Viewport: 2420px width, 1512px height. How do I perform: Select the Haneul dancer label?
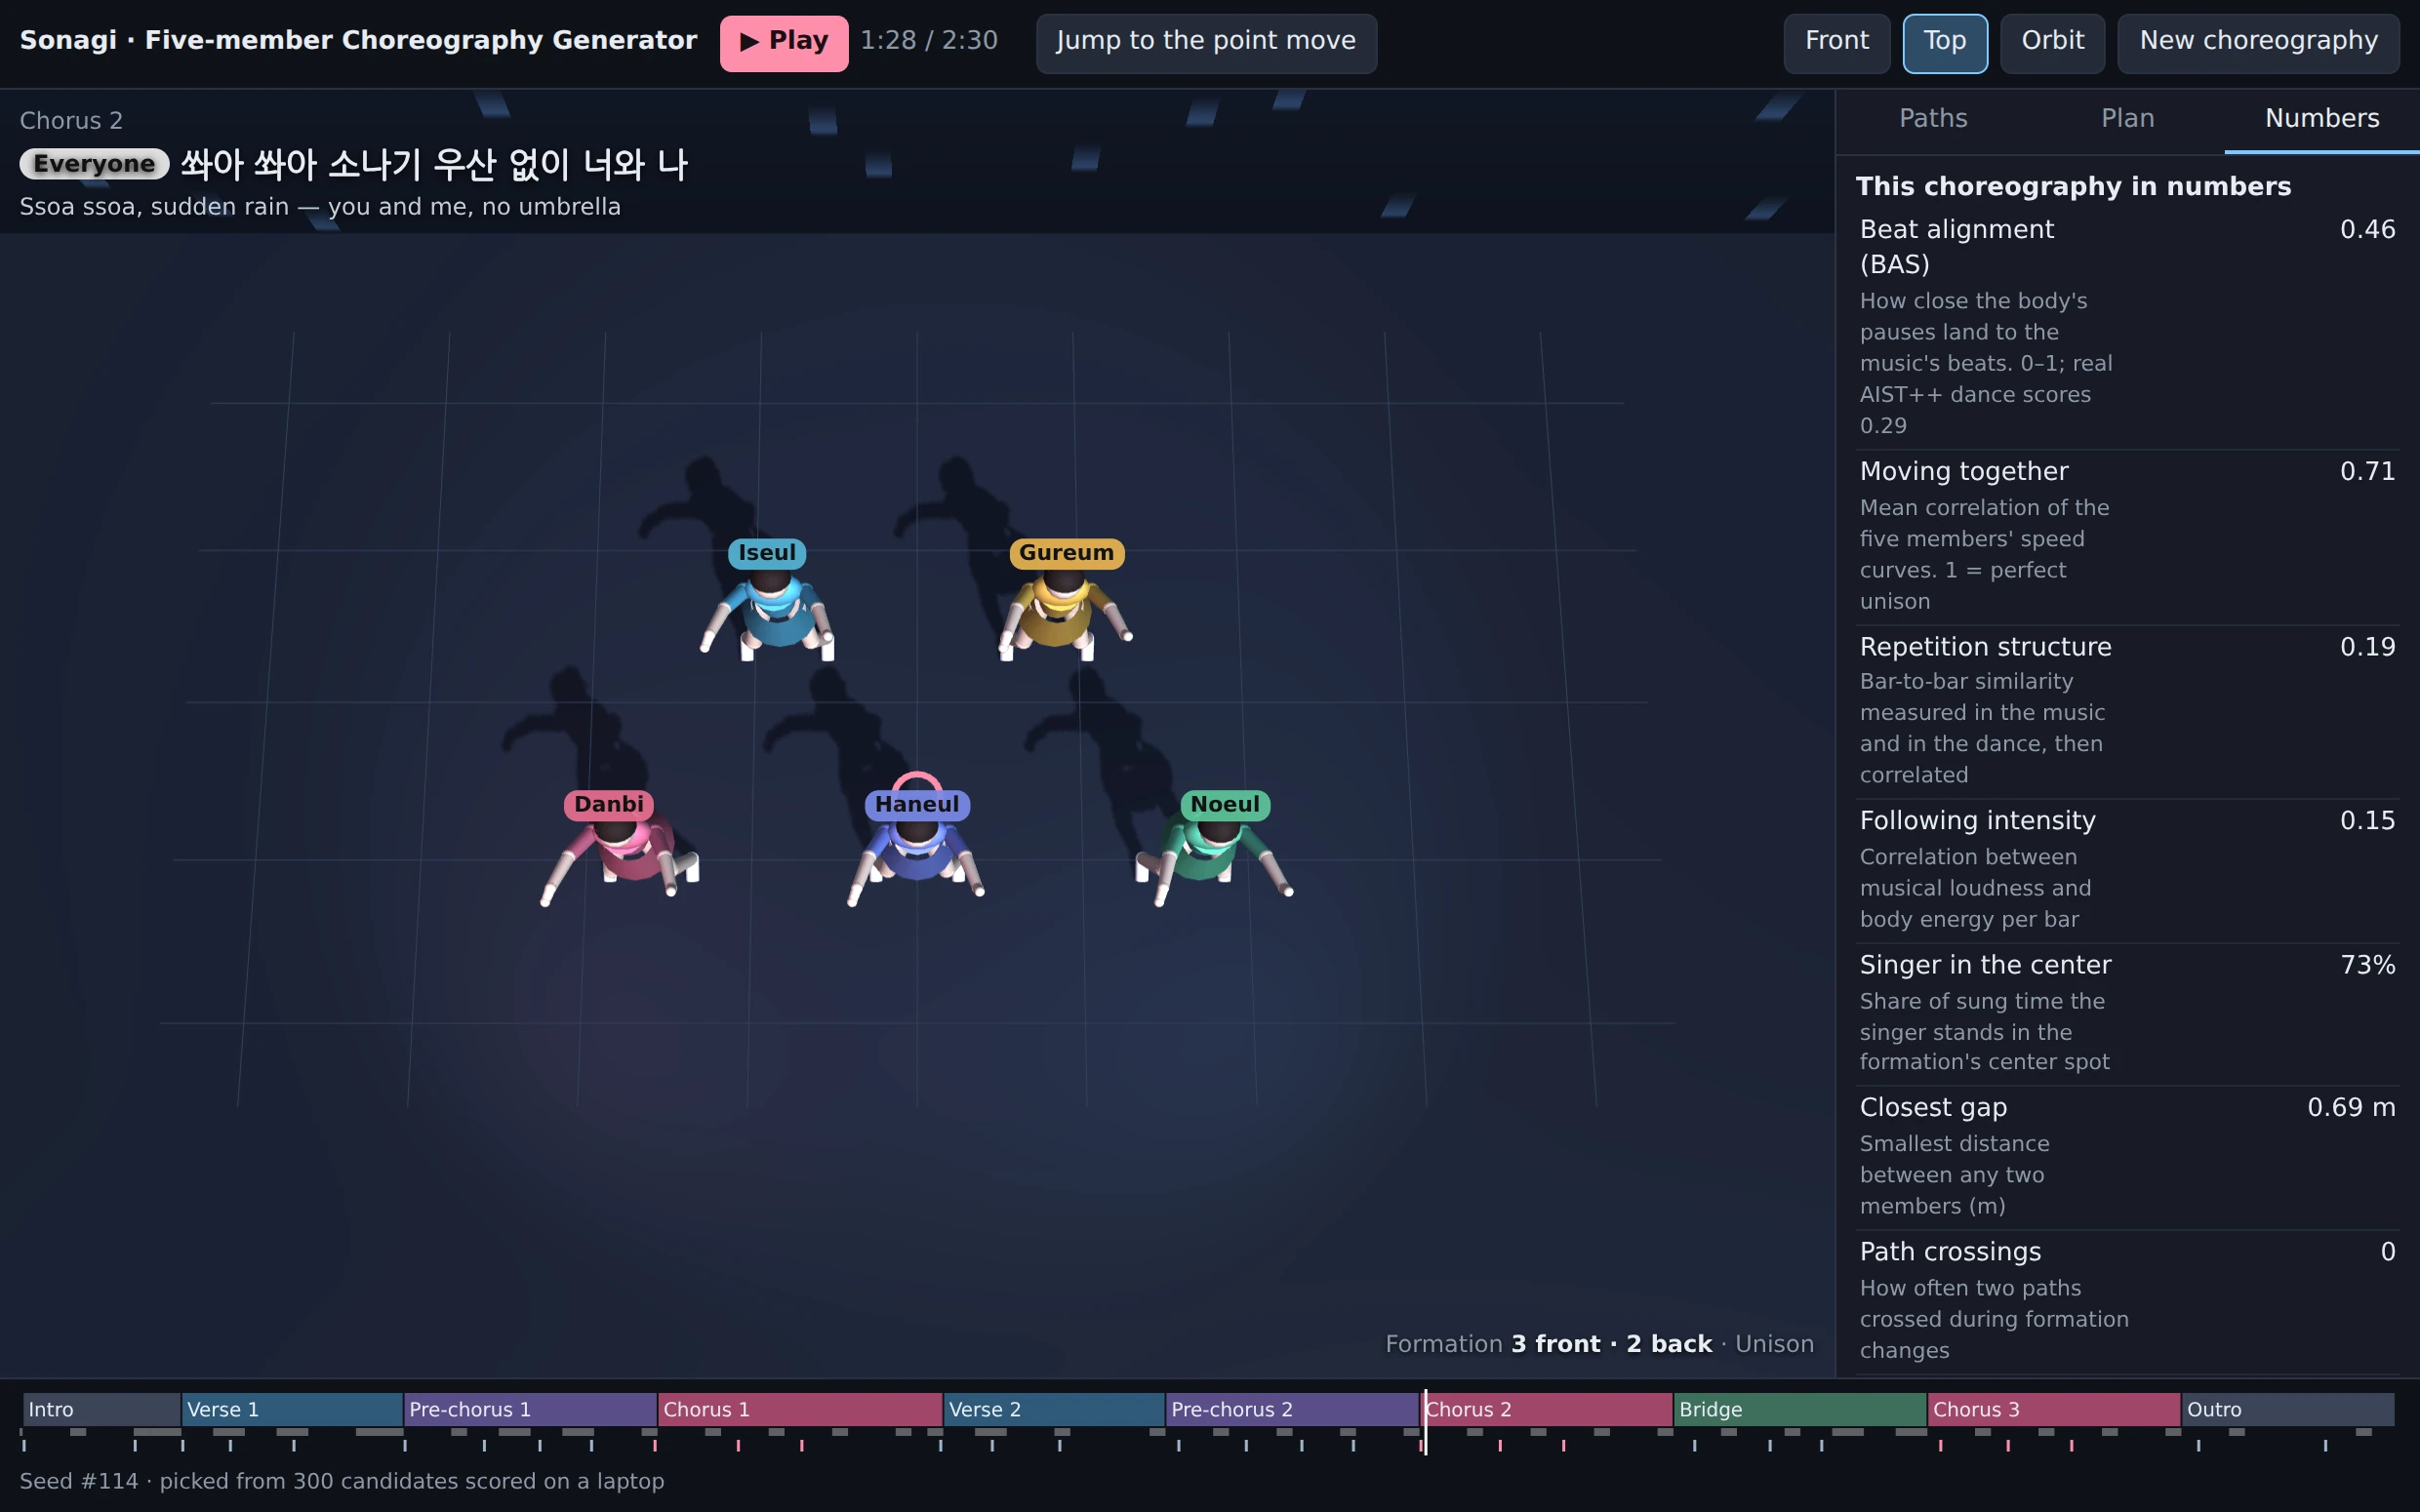click(x=916, y=805)
